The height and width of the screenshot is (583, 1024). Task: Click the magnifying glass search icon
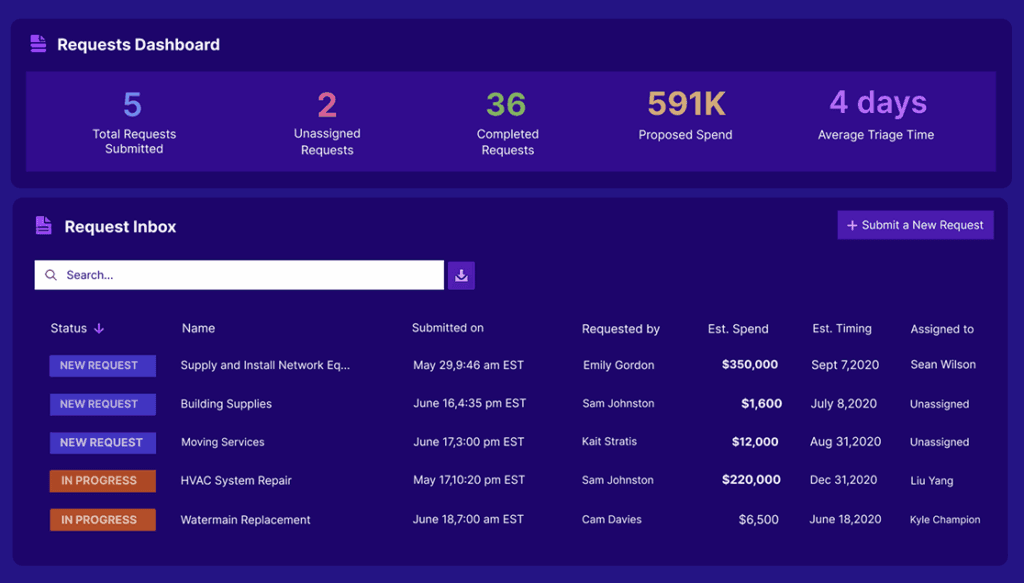pyautogui.click(x=51, y=275)
